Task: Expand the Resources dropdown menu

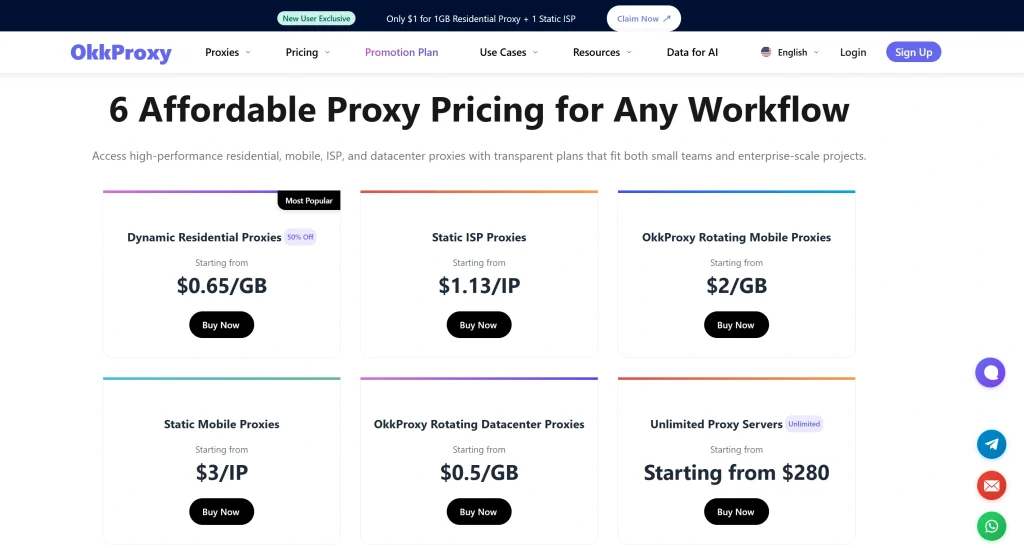Action: coord(602,52)
